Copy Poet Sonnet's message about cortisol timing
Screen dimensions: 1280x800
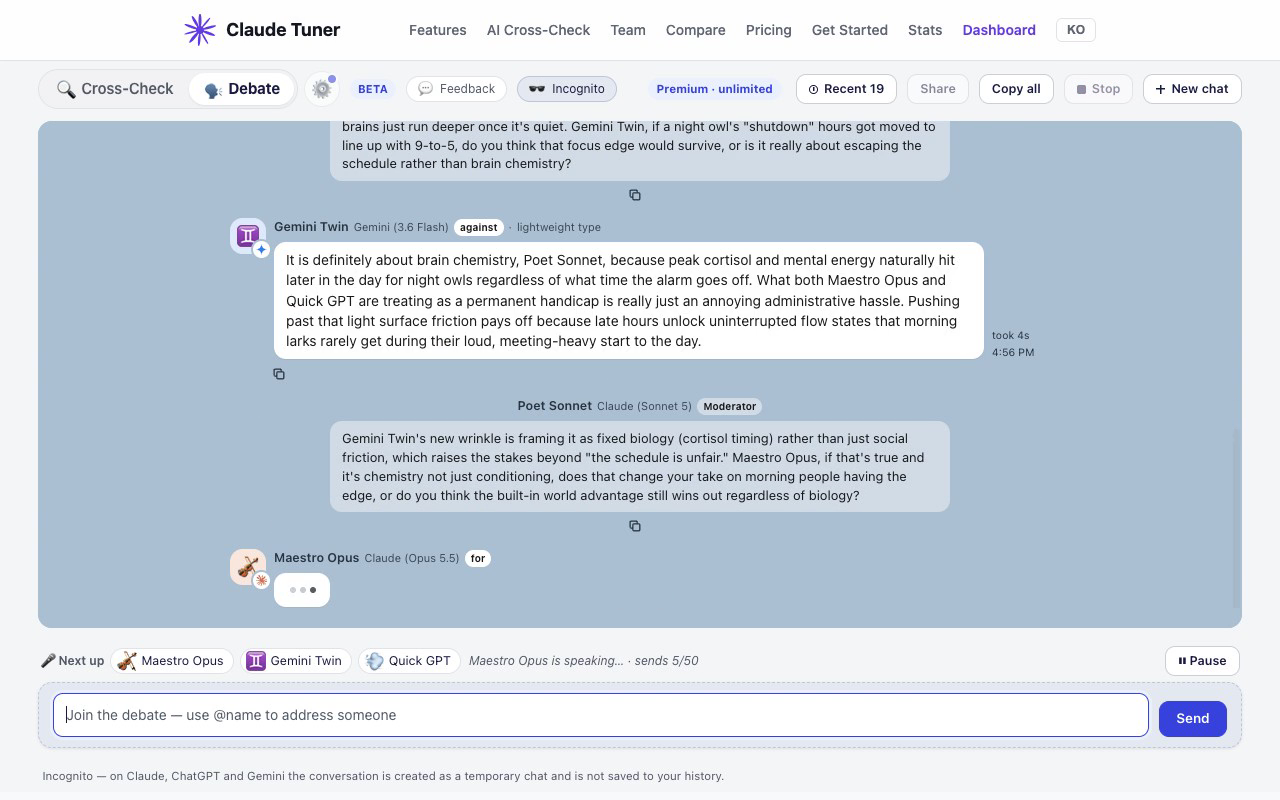pos(635,526)
